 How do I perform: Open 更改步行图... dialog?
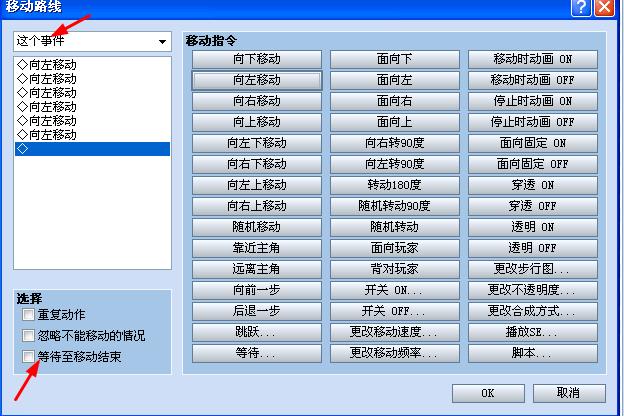tap(533, 269)
